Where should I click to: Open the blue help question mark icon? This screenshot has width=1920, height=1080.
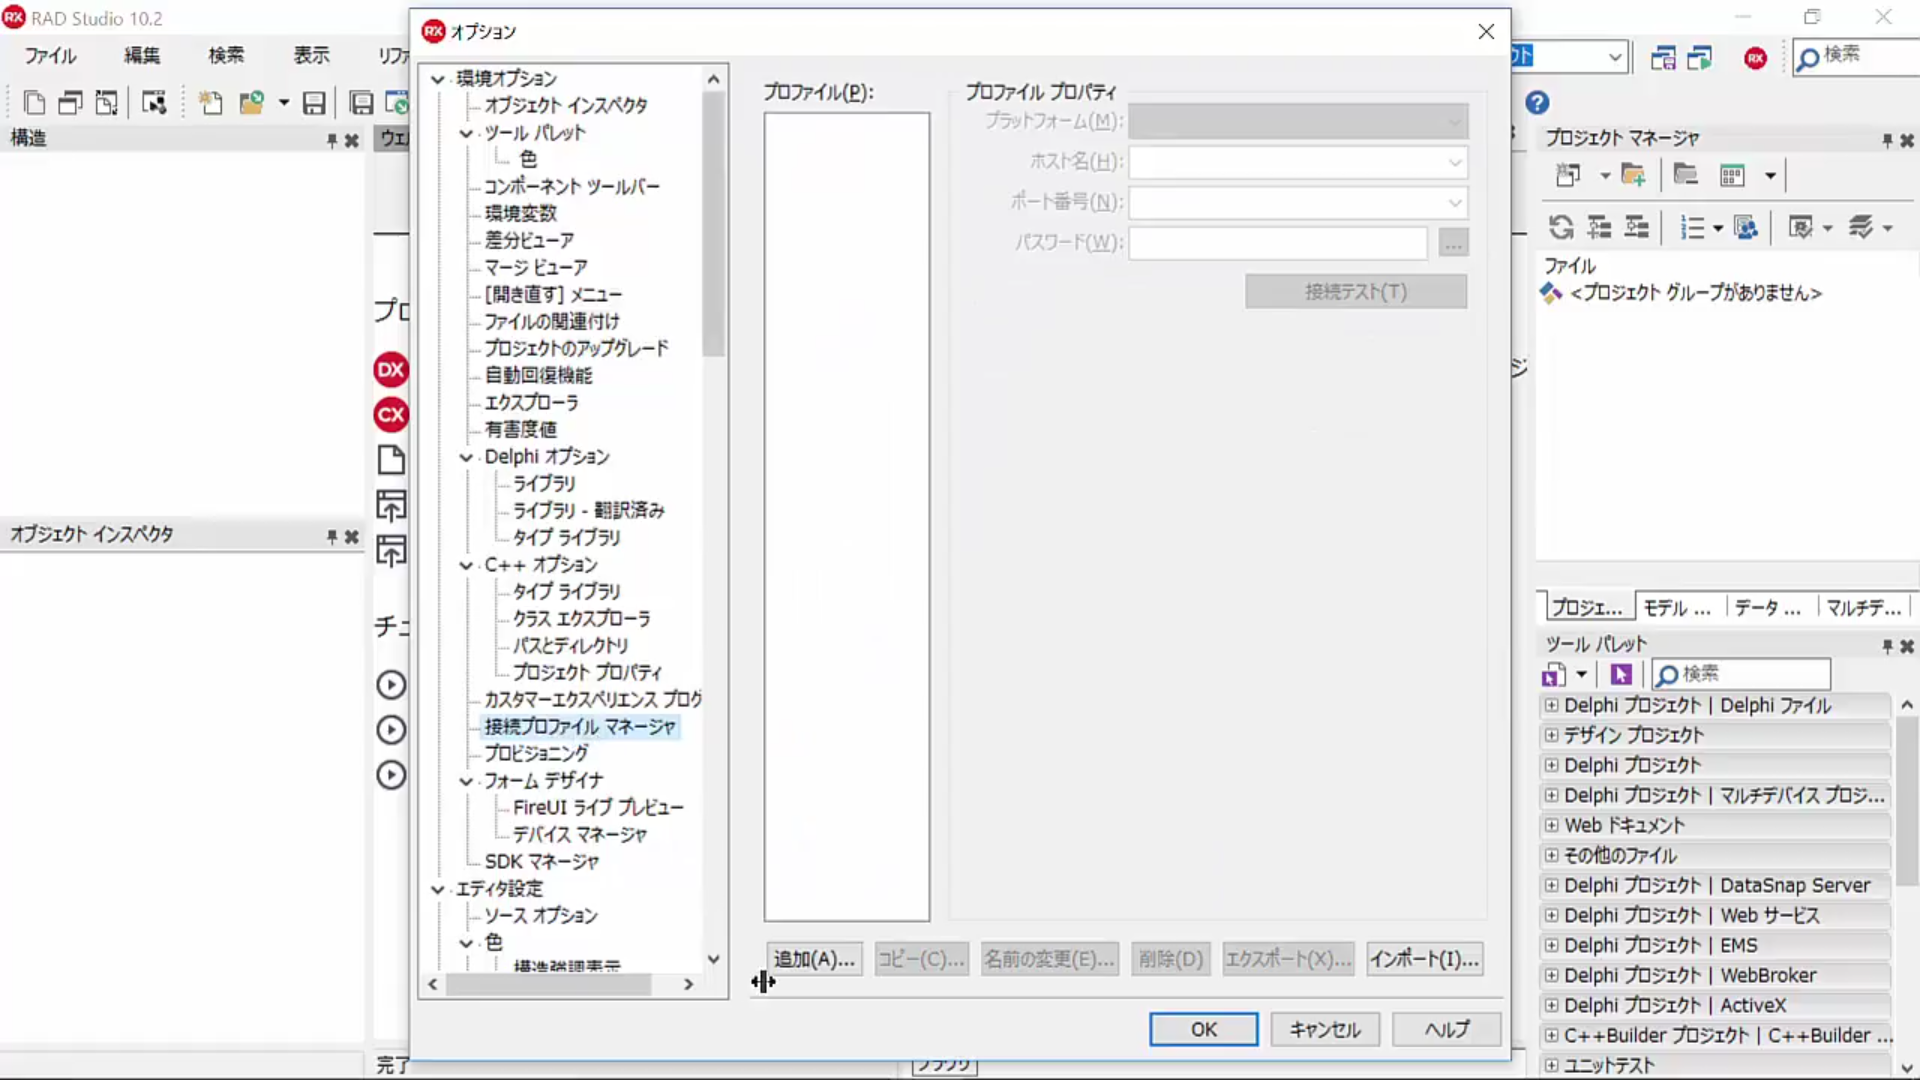pyautogui.click(x=1537, y=103)
